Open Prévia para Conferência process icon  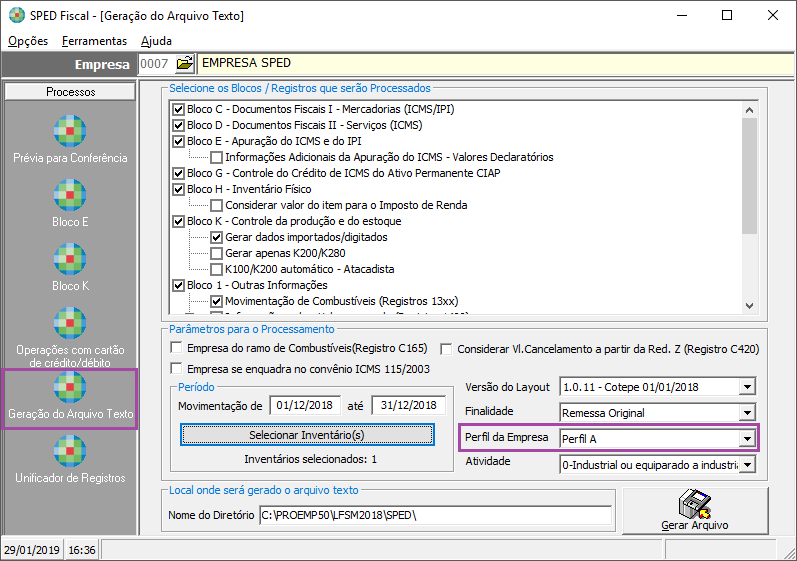(70, 132)
